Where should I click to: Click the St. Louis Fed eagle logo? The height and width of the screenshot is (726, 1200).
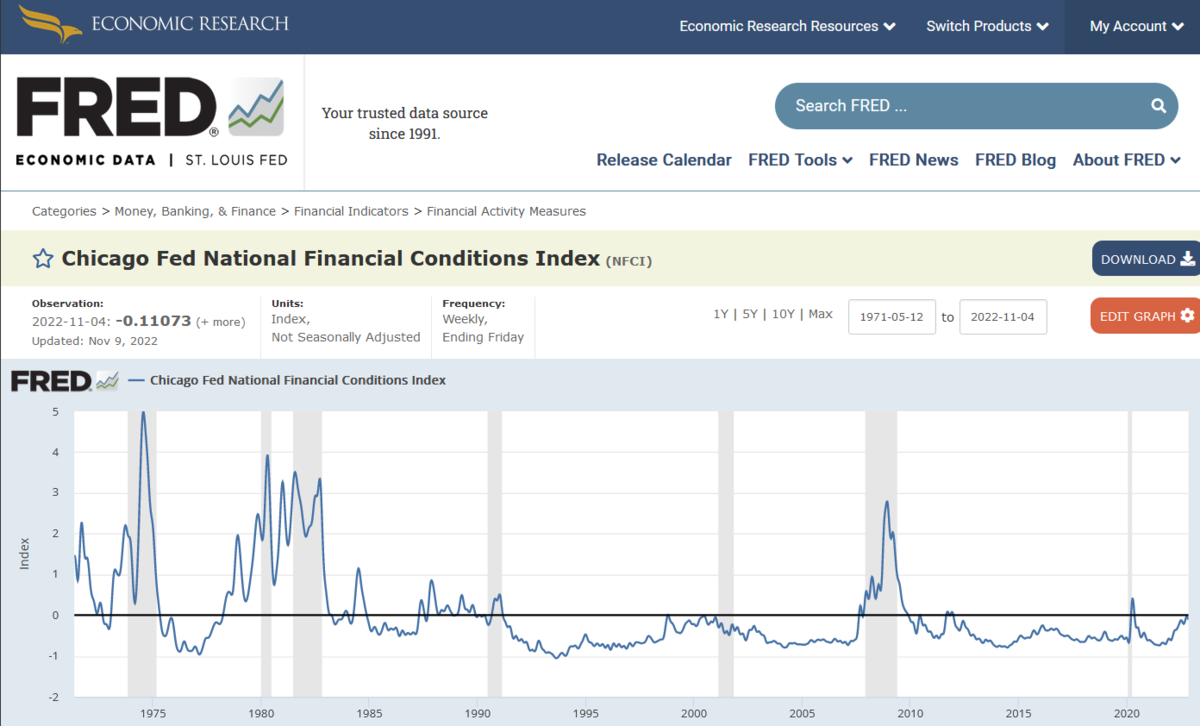[x=52, y=23]
